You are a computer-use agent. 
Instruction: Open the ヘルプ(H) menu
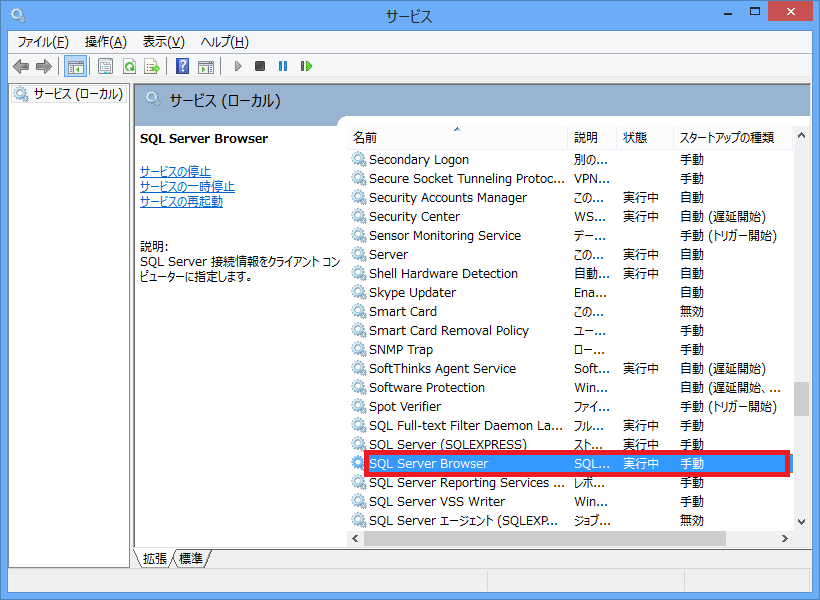[x=224, y=42]
